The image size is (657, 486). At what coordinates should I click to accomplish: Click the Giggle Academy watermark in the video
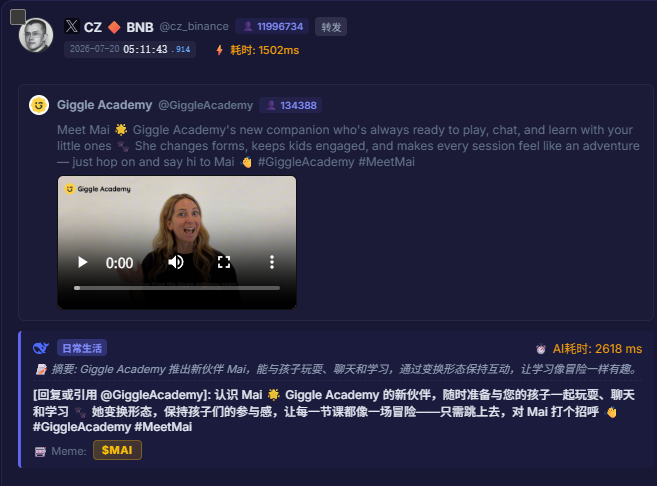point(98,189)
